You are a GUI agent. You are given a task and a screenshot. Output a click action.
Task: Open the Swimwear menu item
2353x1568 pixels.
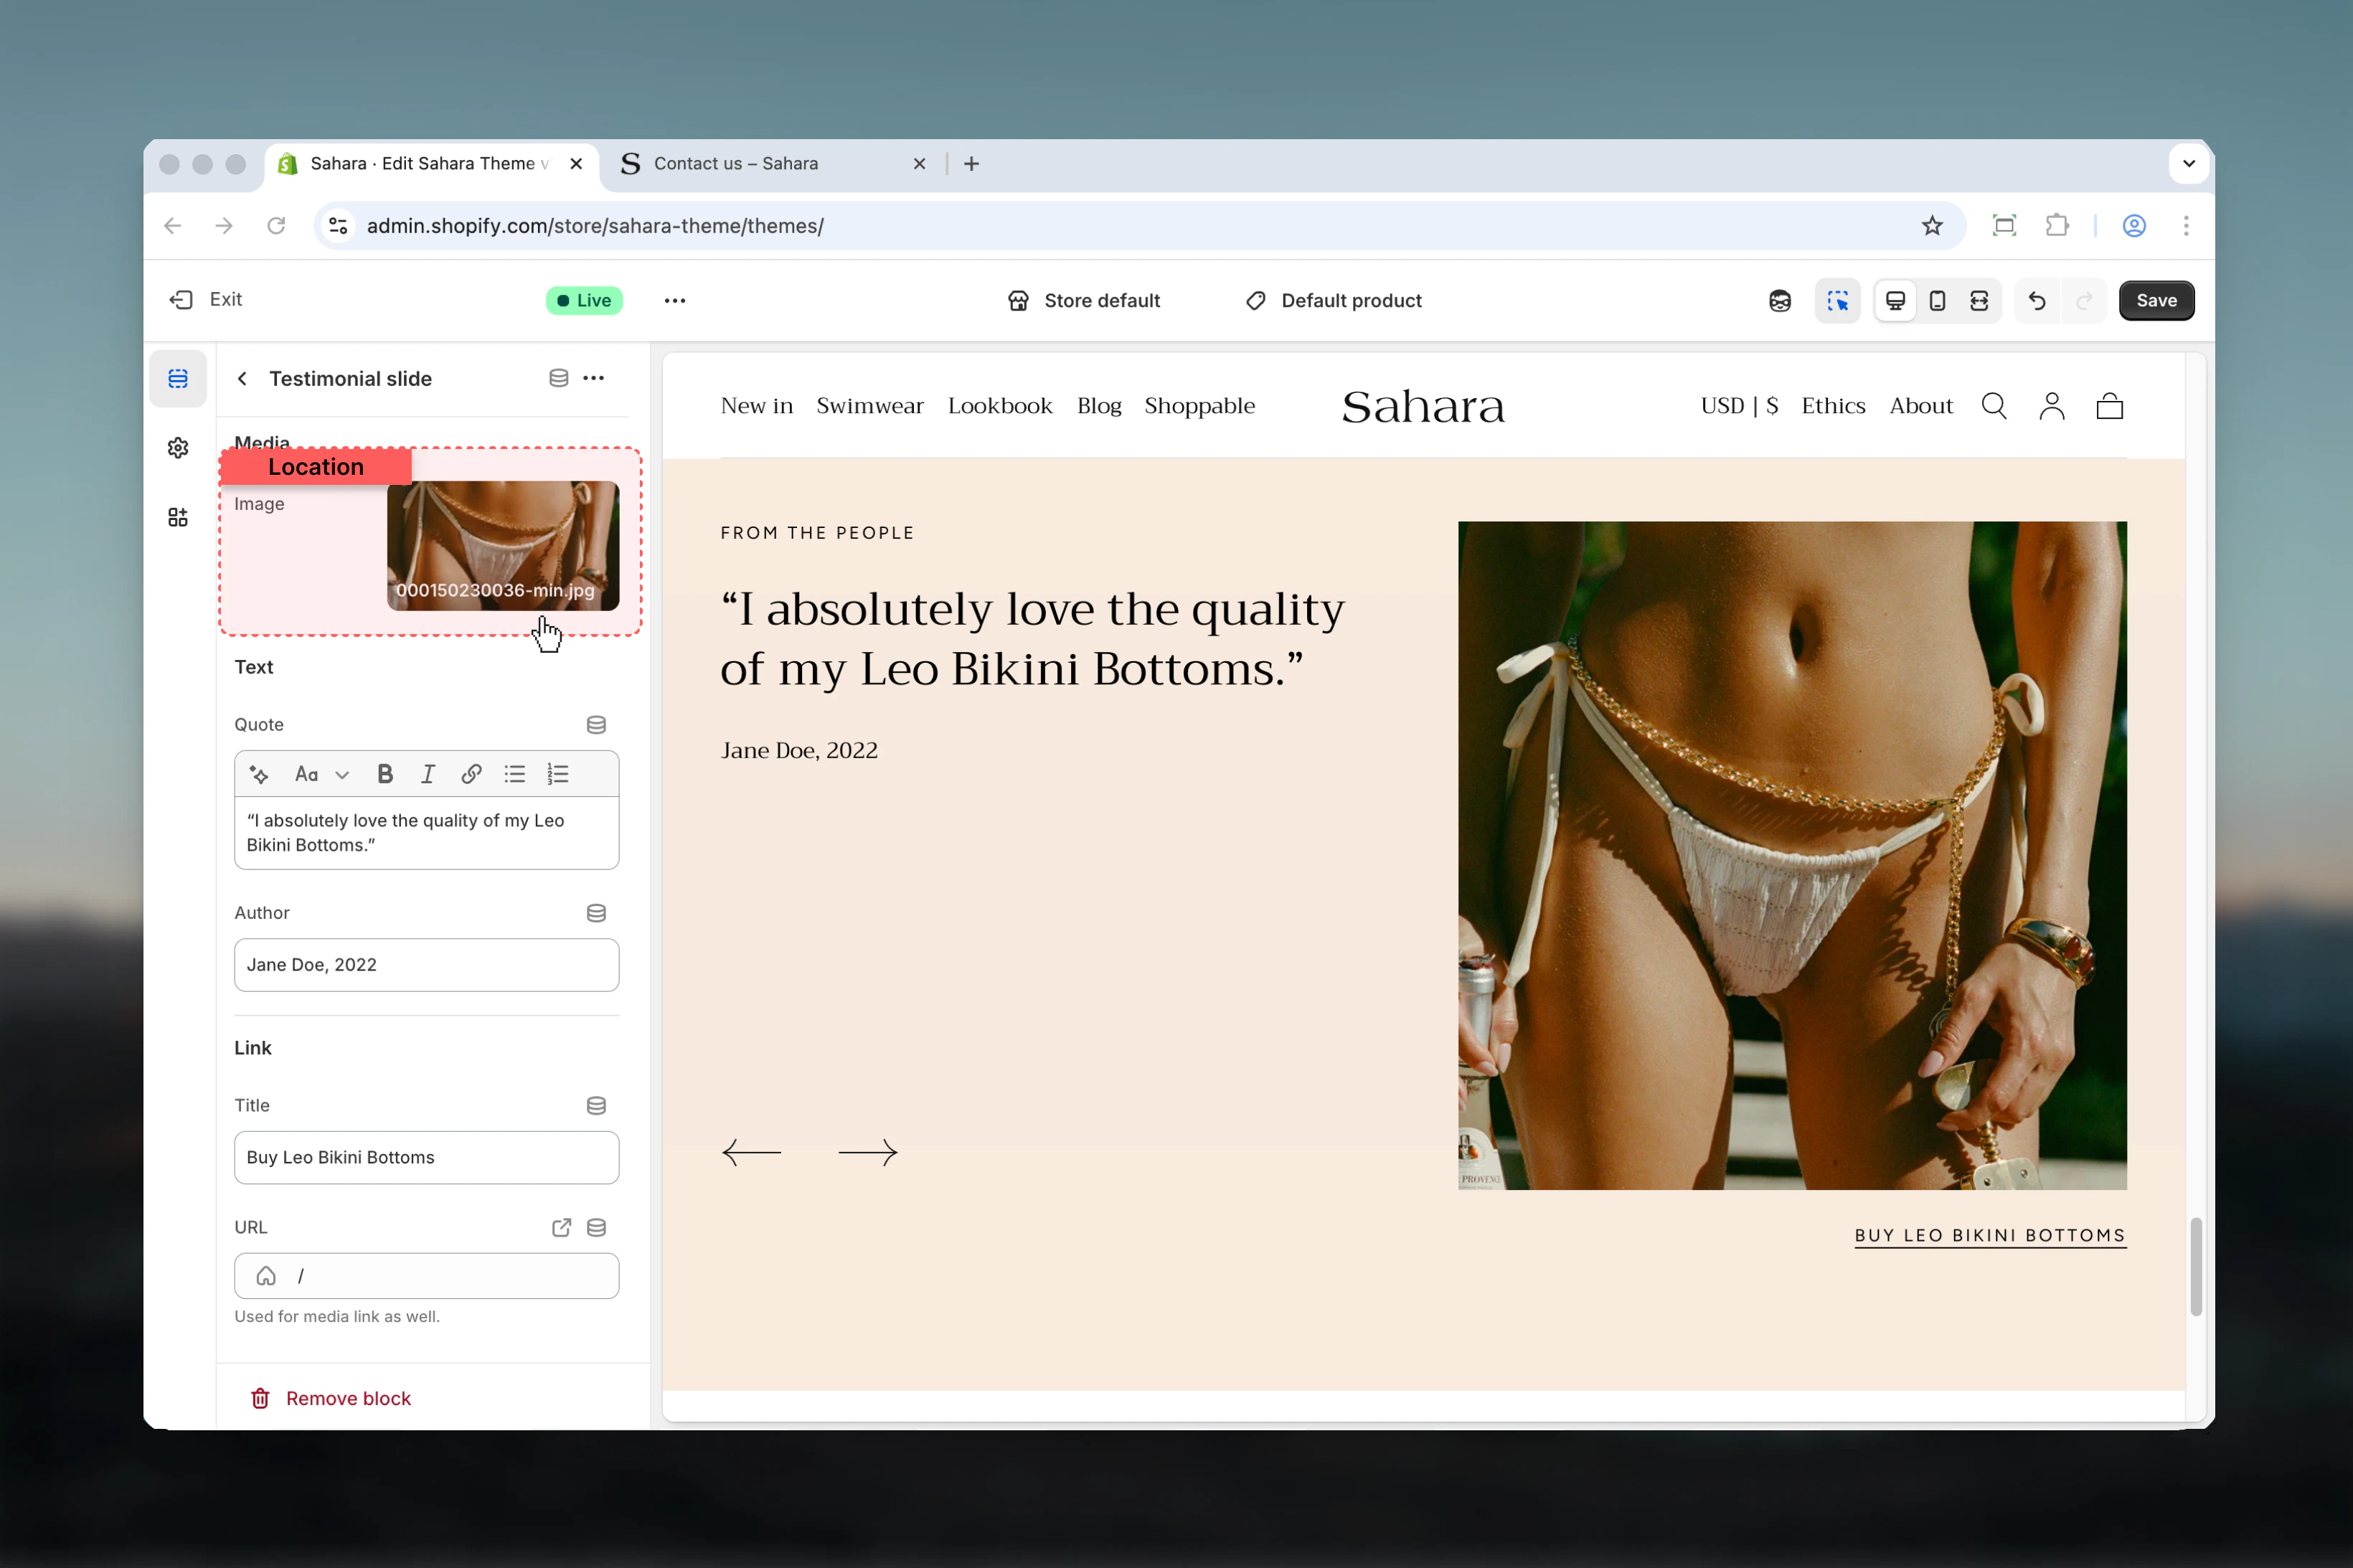click(870, 406)
